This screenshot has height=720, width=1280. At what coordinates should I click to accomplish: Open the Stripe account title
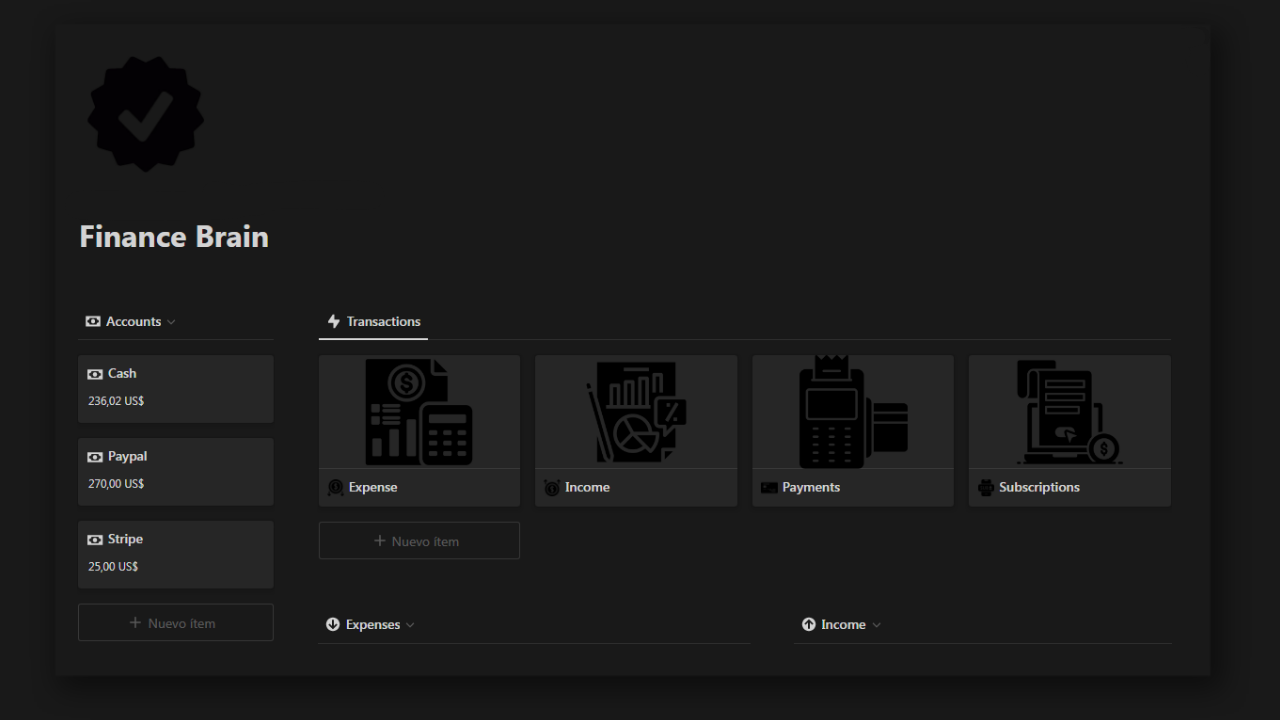point(125,540)
